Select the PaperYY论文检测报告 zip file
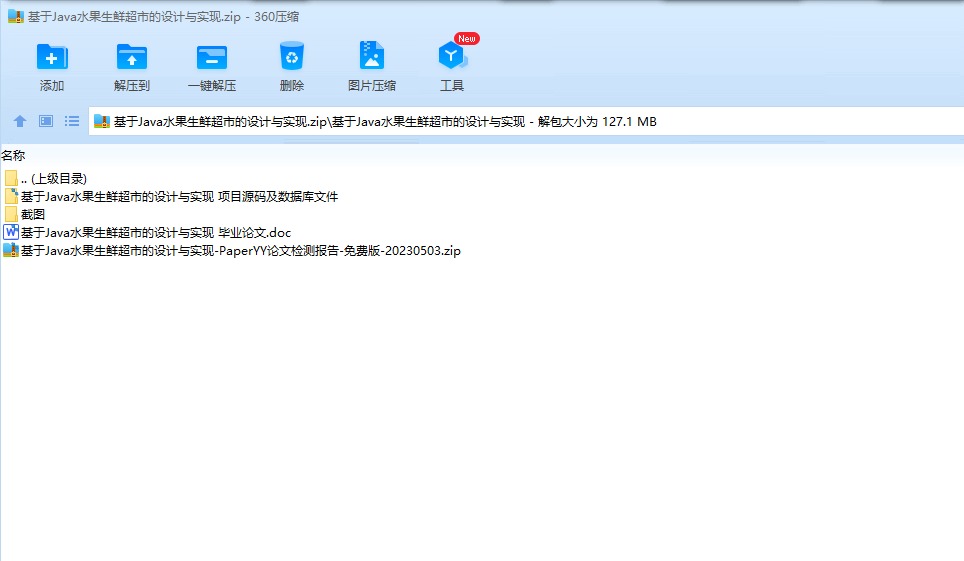964x561 pixels. pos(232,250)
